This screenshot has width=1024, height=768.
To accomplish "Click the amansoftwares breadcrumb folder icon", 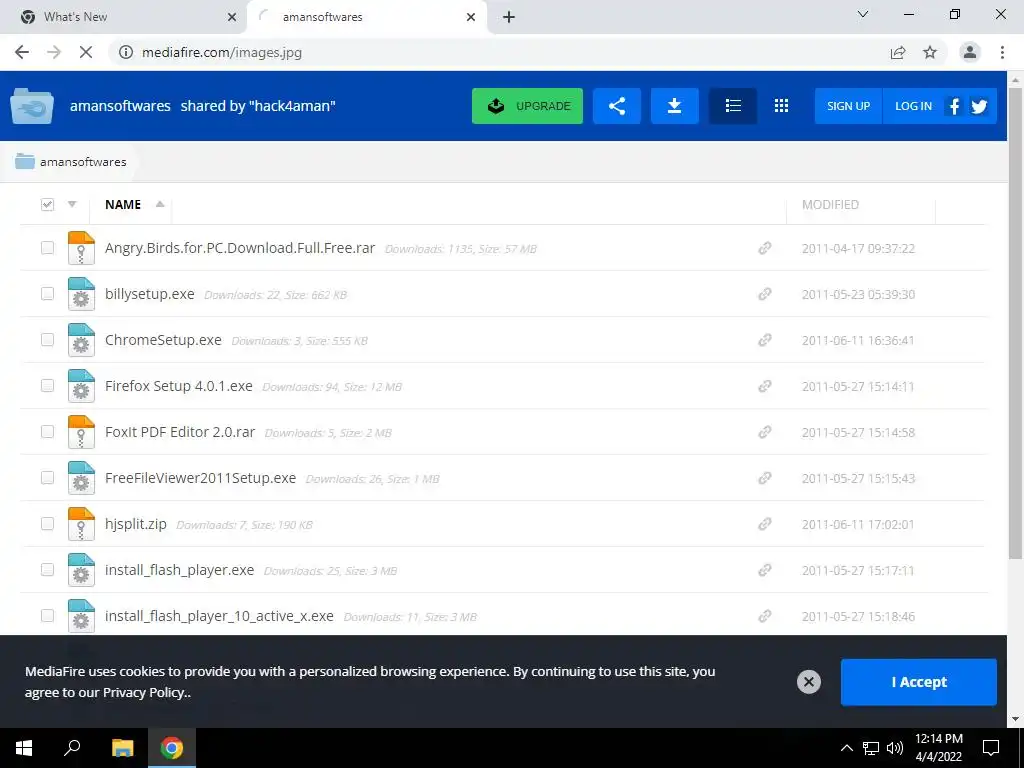I will [x=25, y=161].
